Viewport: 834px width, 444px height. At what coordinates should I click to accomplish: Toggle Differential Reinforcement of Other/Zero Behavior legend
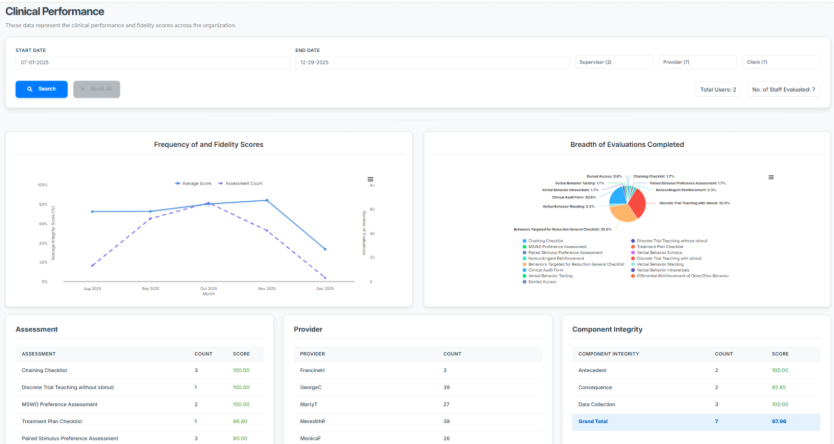[x=680, y=276]
